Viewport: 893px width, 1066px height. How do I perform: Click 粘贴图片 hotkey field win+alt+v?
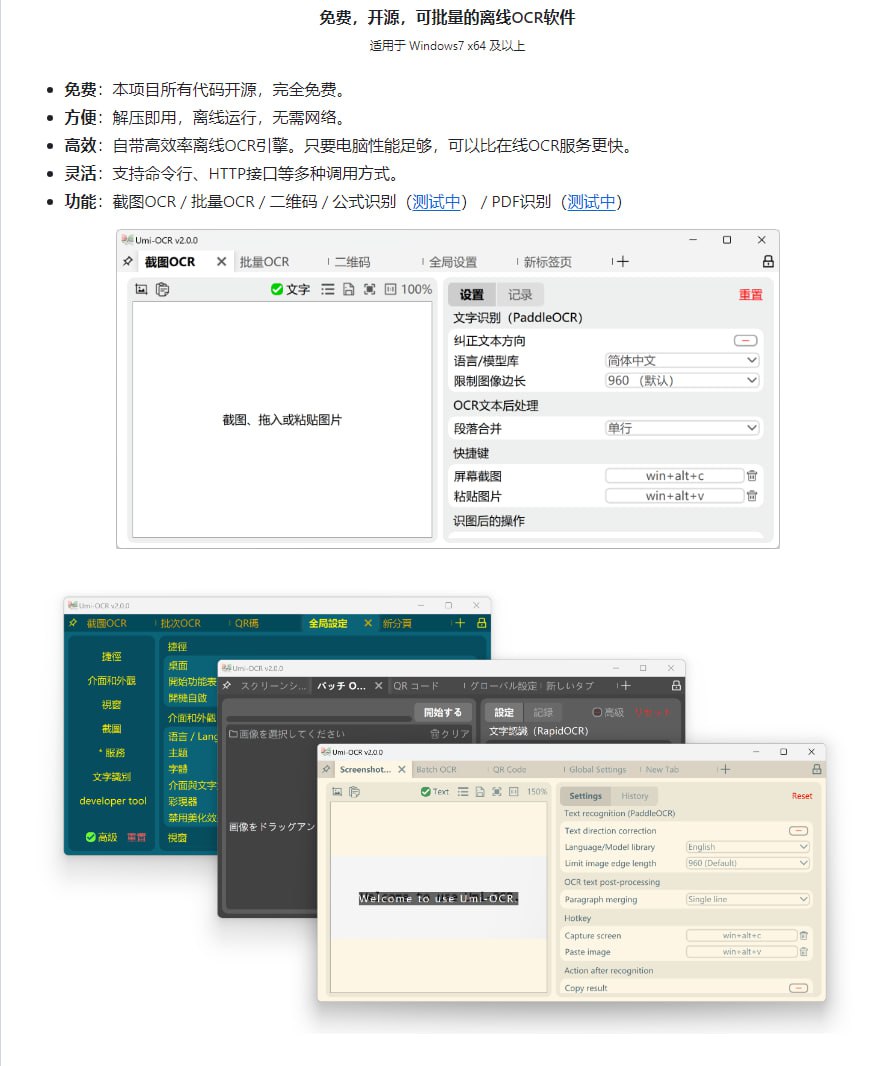click(x=675, y=496)
